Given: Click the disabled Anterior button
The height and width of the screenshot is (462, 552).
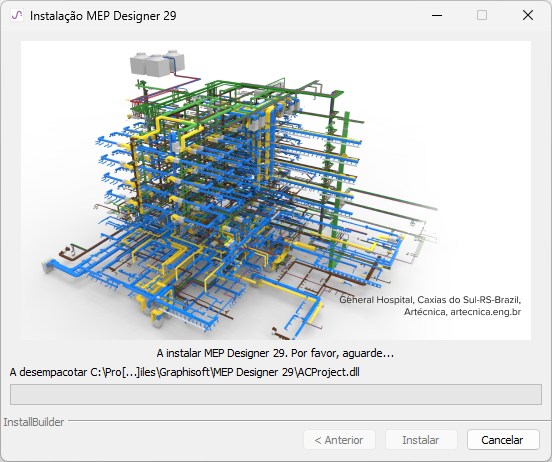Looking at the screenshot, I should pos(339,439).
